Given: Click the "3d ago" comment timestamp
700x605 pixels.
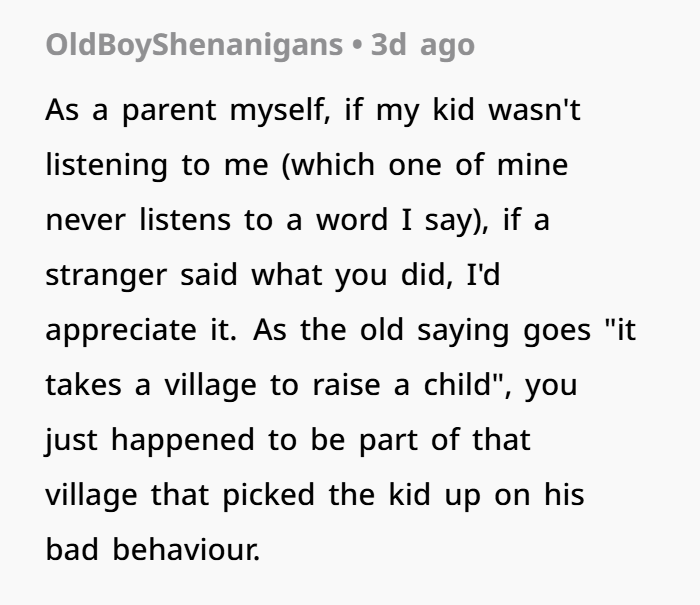Looking at the screenshot, I should (422, 45).
